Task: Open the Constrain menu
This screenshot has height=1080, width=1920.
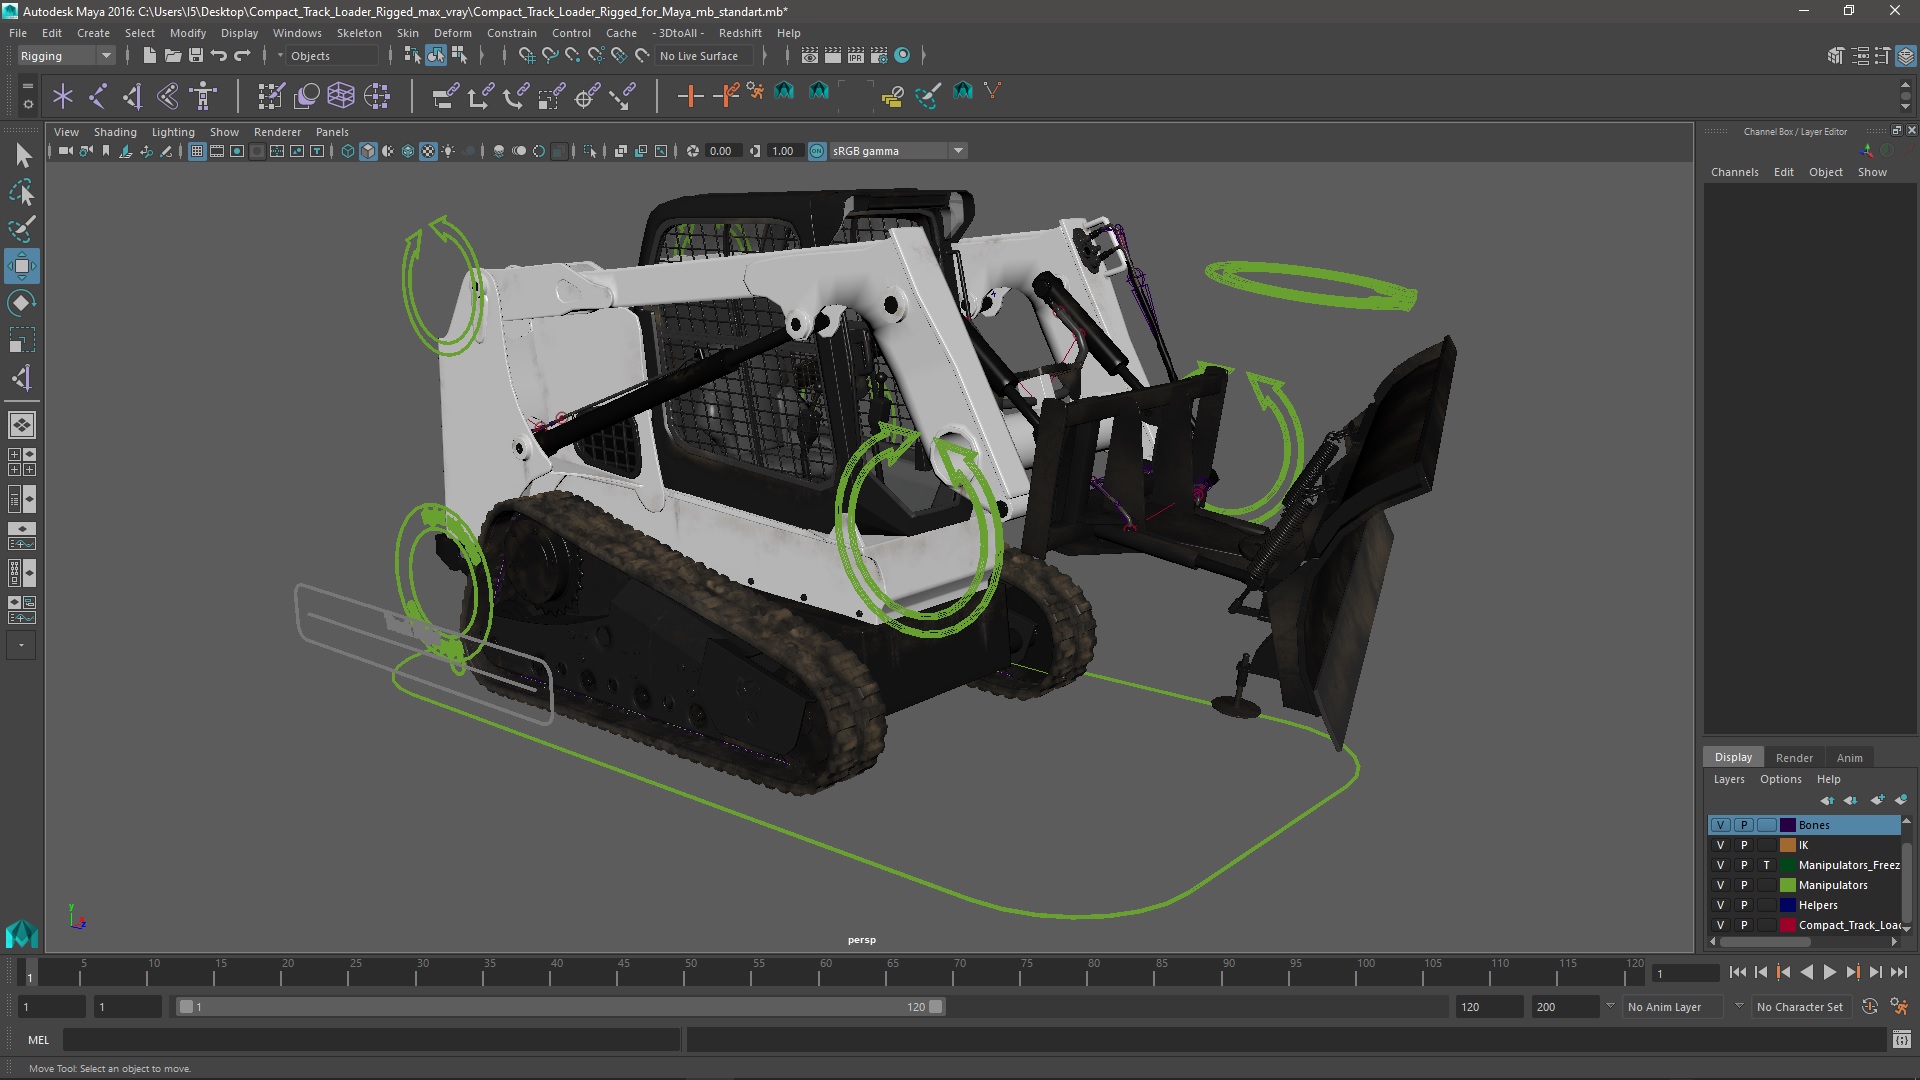Action: tap(511, 33)
